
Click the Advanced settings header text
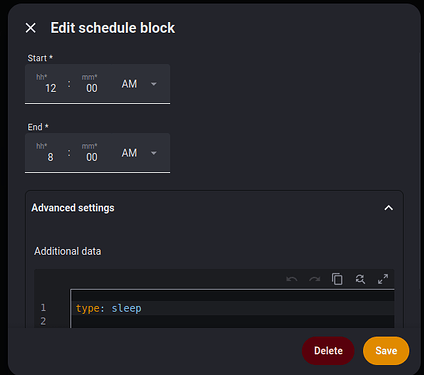73,208
